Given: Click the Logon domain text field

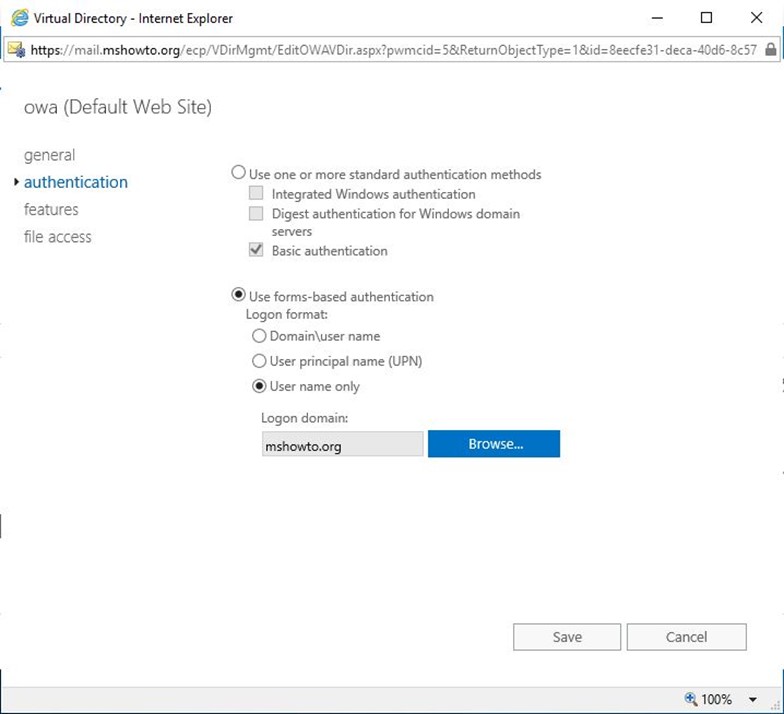Looking at the screenshot, I should (x=342, y=444).
